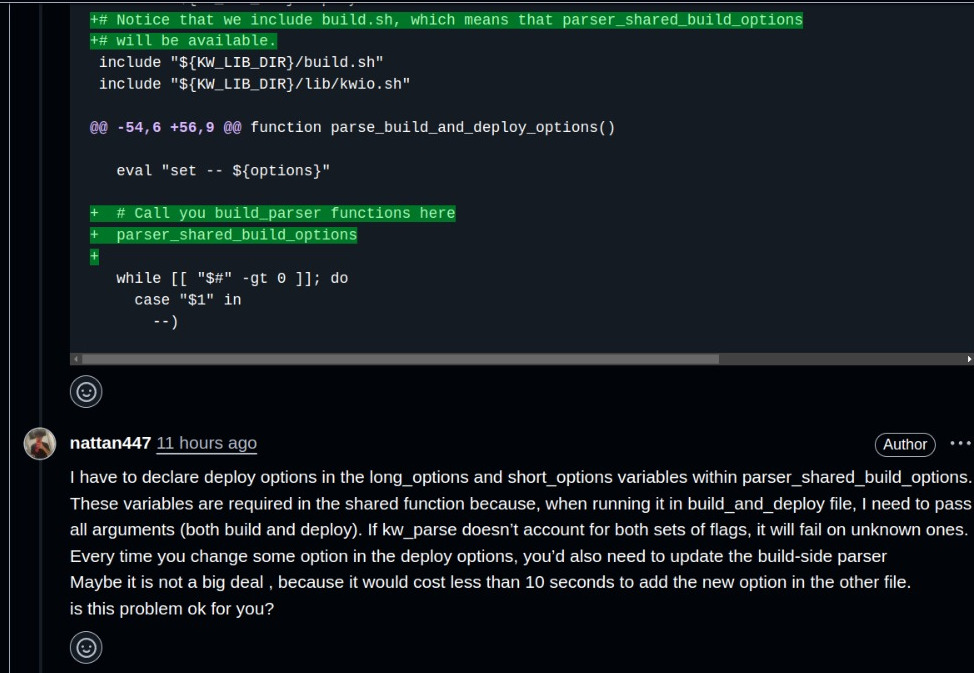
Task: Click the 'include lib/kwio.sh' code line
Action: pos(255,84)
